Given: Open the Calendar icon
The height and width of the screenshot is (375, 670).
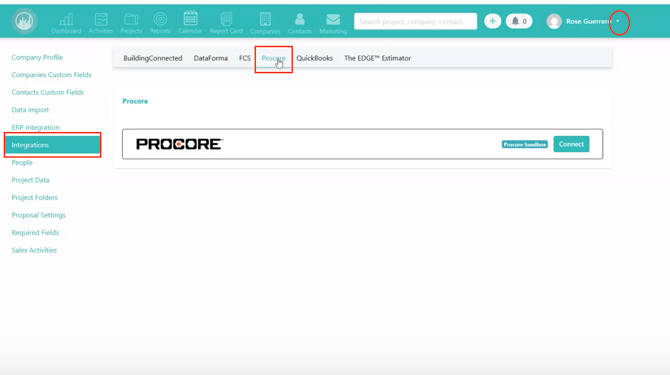Looking at the screenshot, I should point(190,22).
